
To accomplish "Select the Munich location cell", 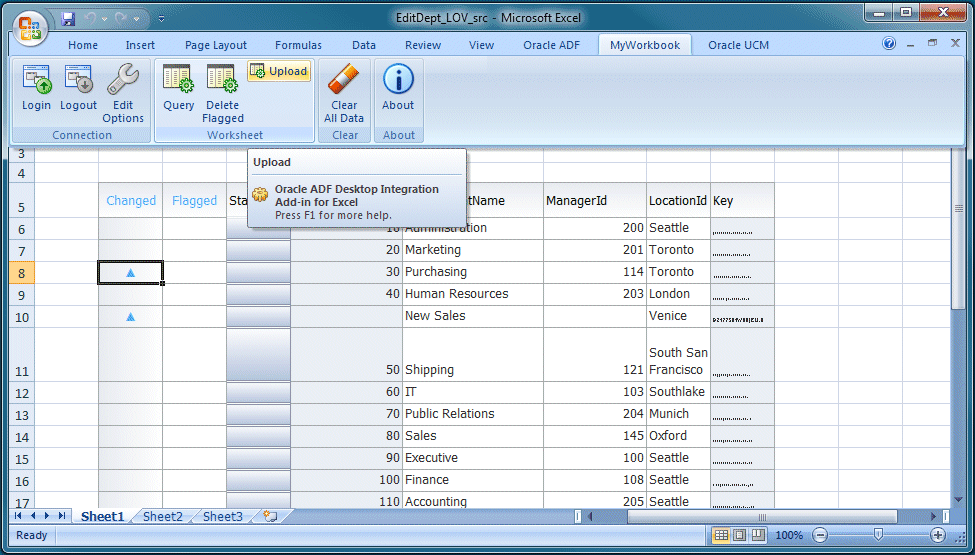I will click(x=678, y=414).
